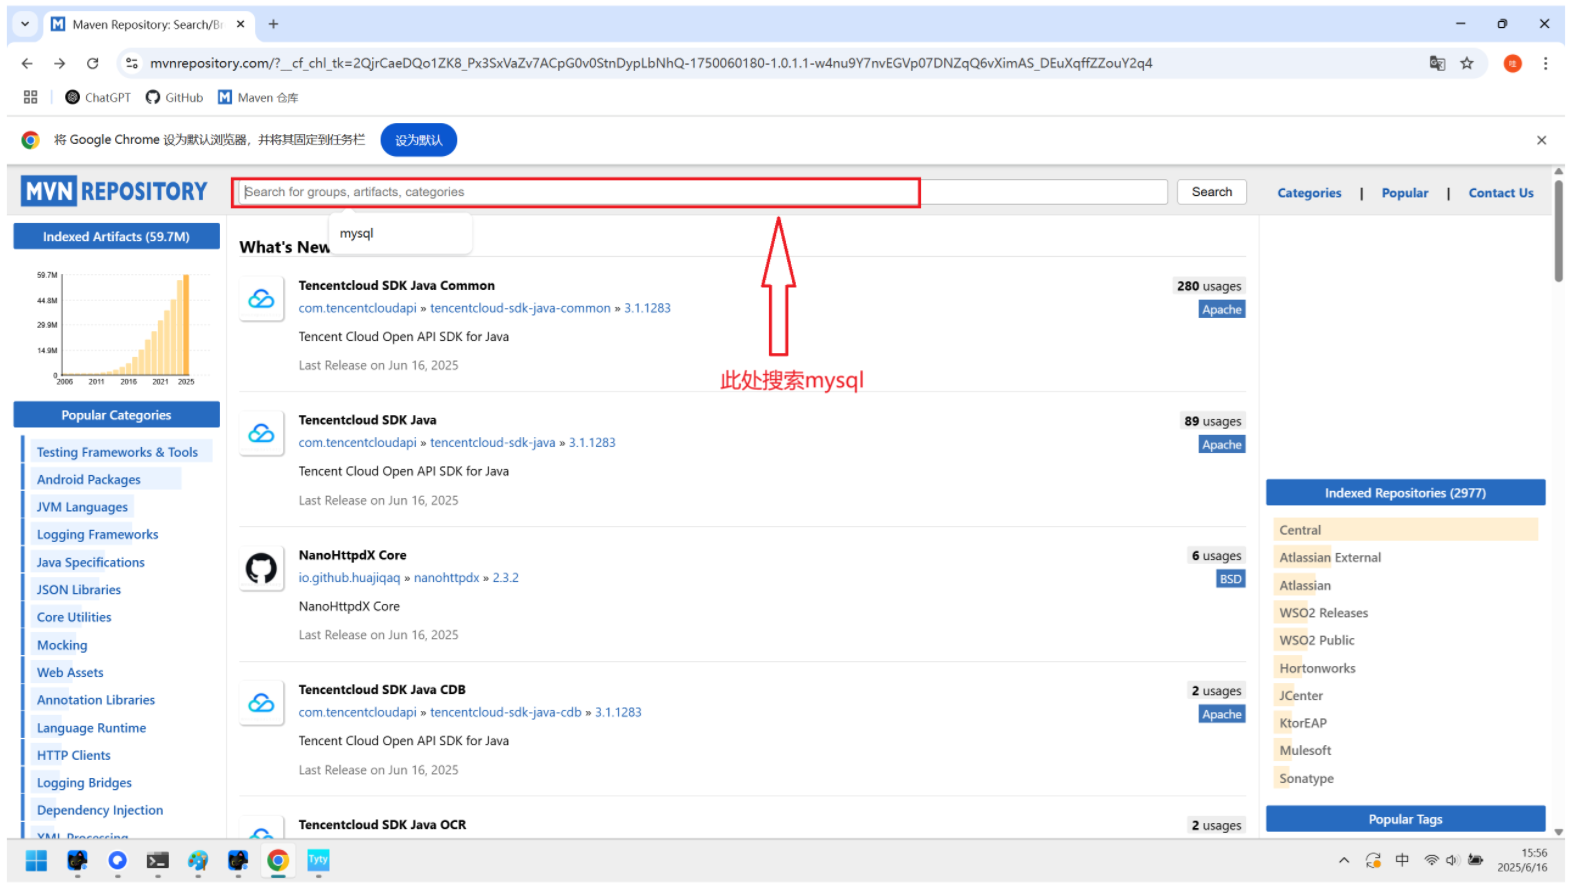
Task: Open the Contact Us nav link
Action: (1500, 193)
